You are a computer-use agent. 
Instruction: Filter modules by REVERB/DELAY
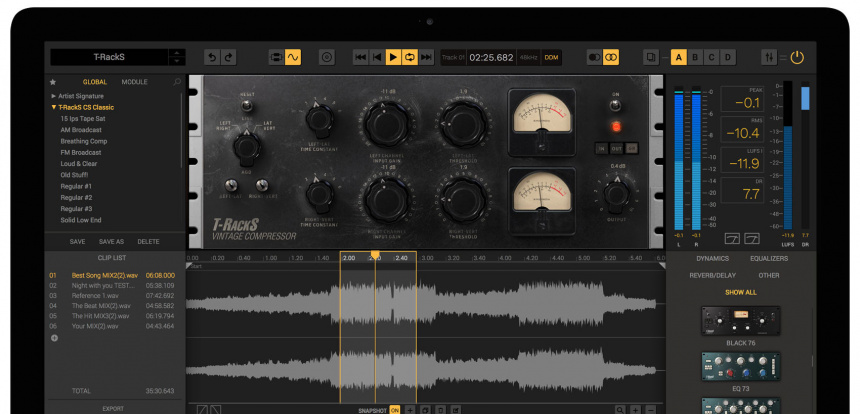[712, 276]
